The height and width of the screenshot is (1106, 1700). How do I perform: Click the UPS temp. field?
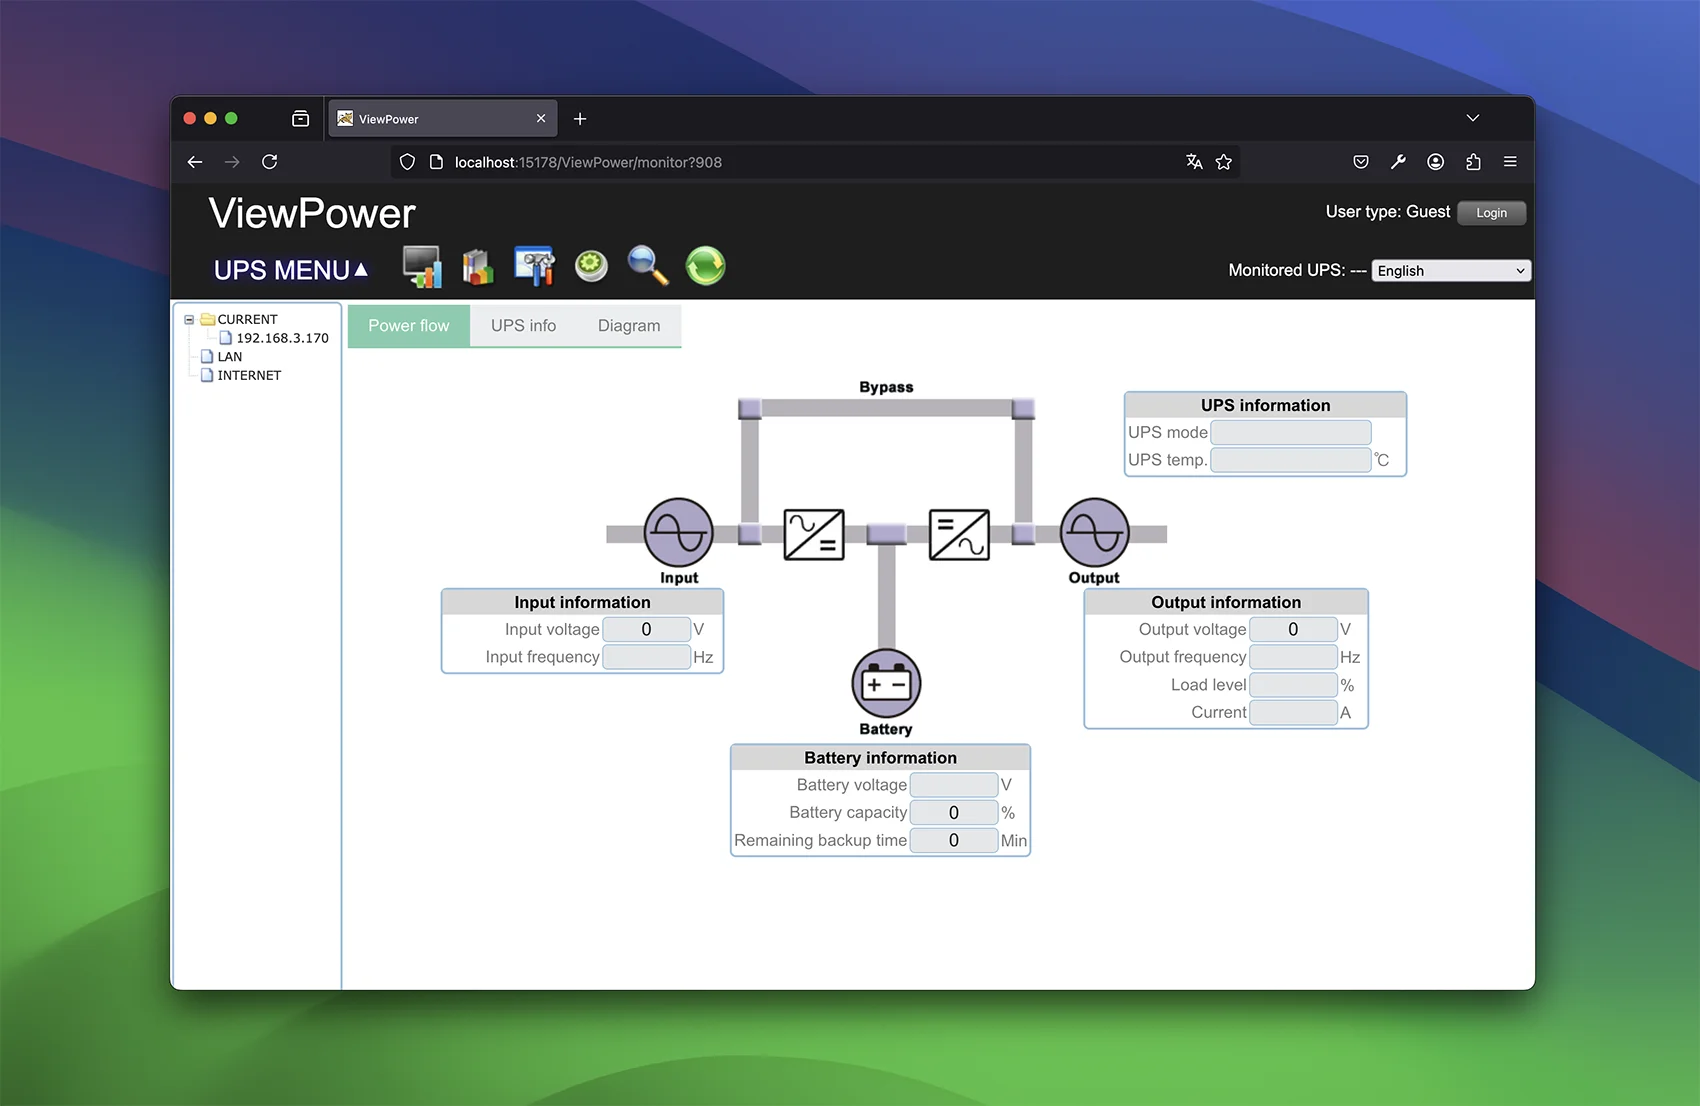(x=1291, y=460)
